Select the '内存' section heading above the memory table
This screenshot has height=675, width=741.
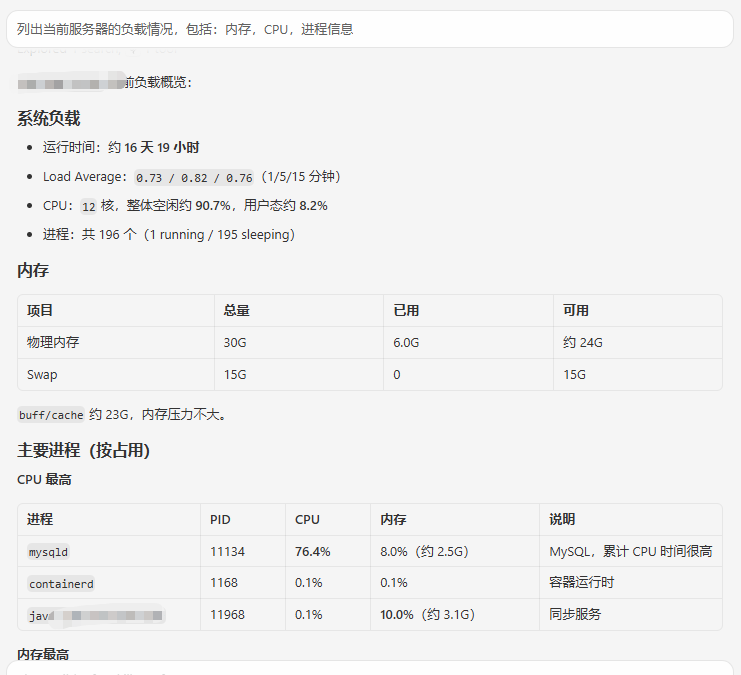(x=33, y=270)
